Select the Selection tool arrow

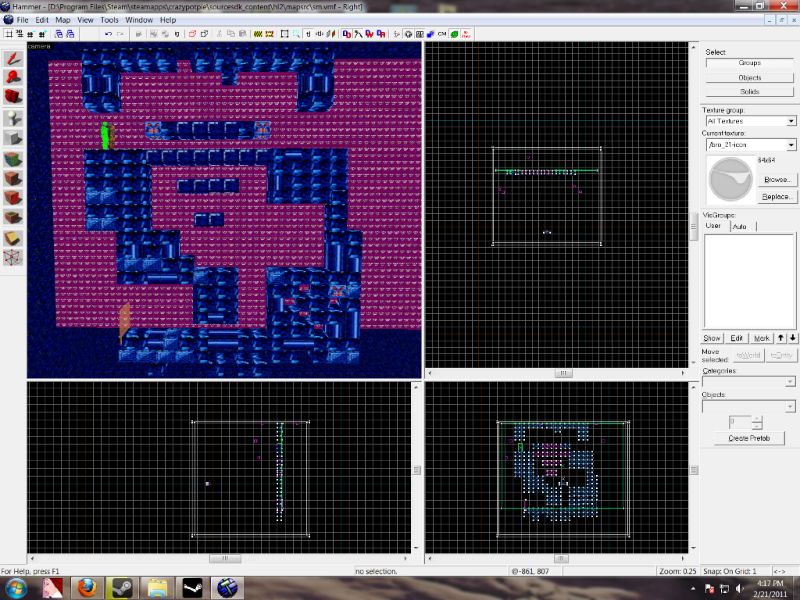click(x=13, y=59)
